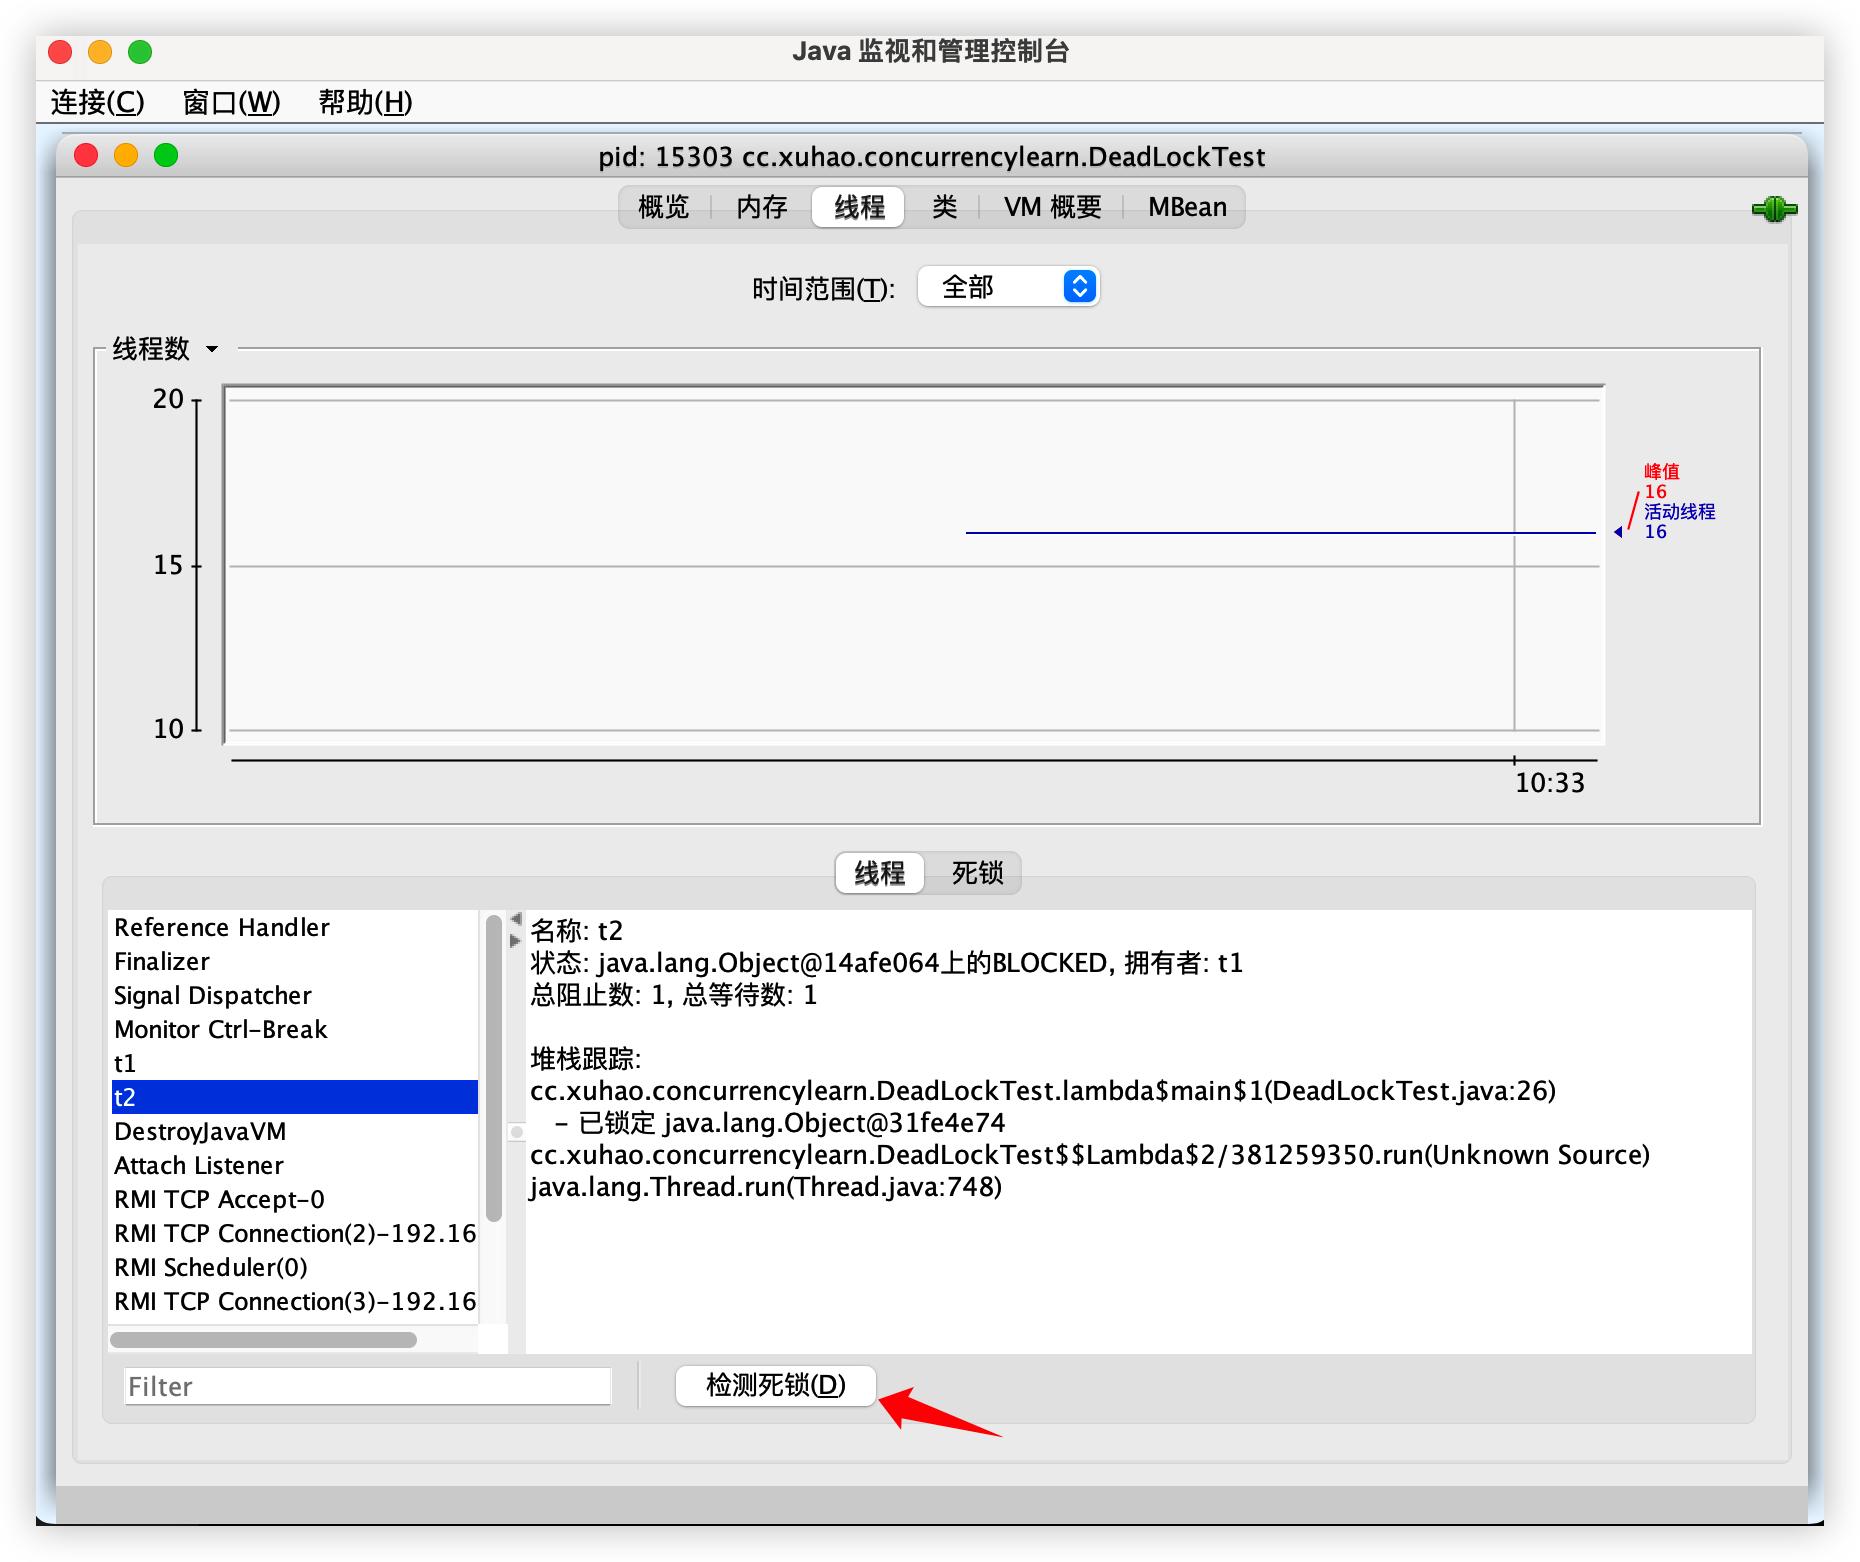This screenshot has width=1860, height=1562.
Task: Select thread t2 in list
Action: (294, 1097)
